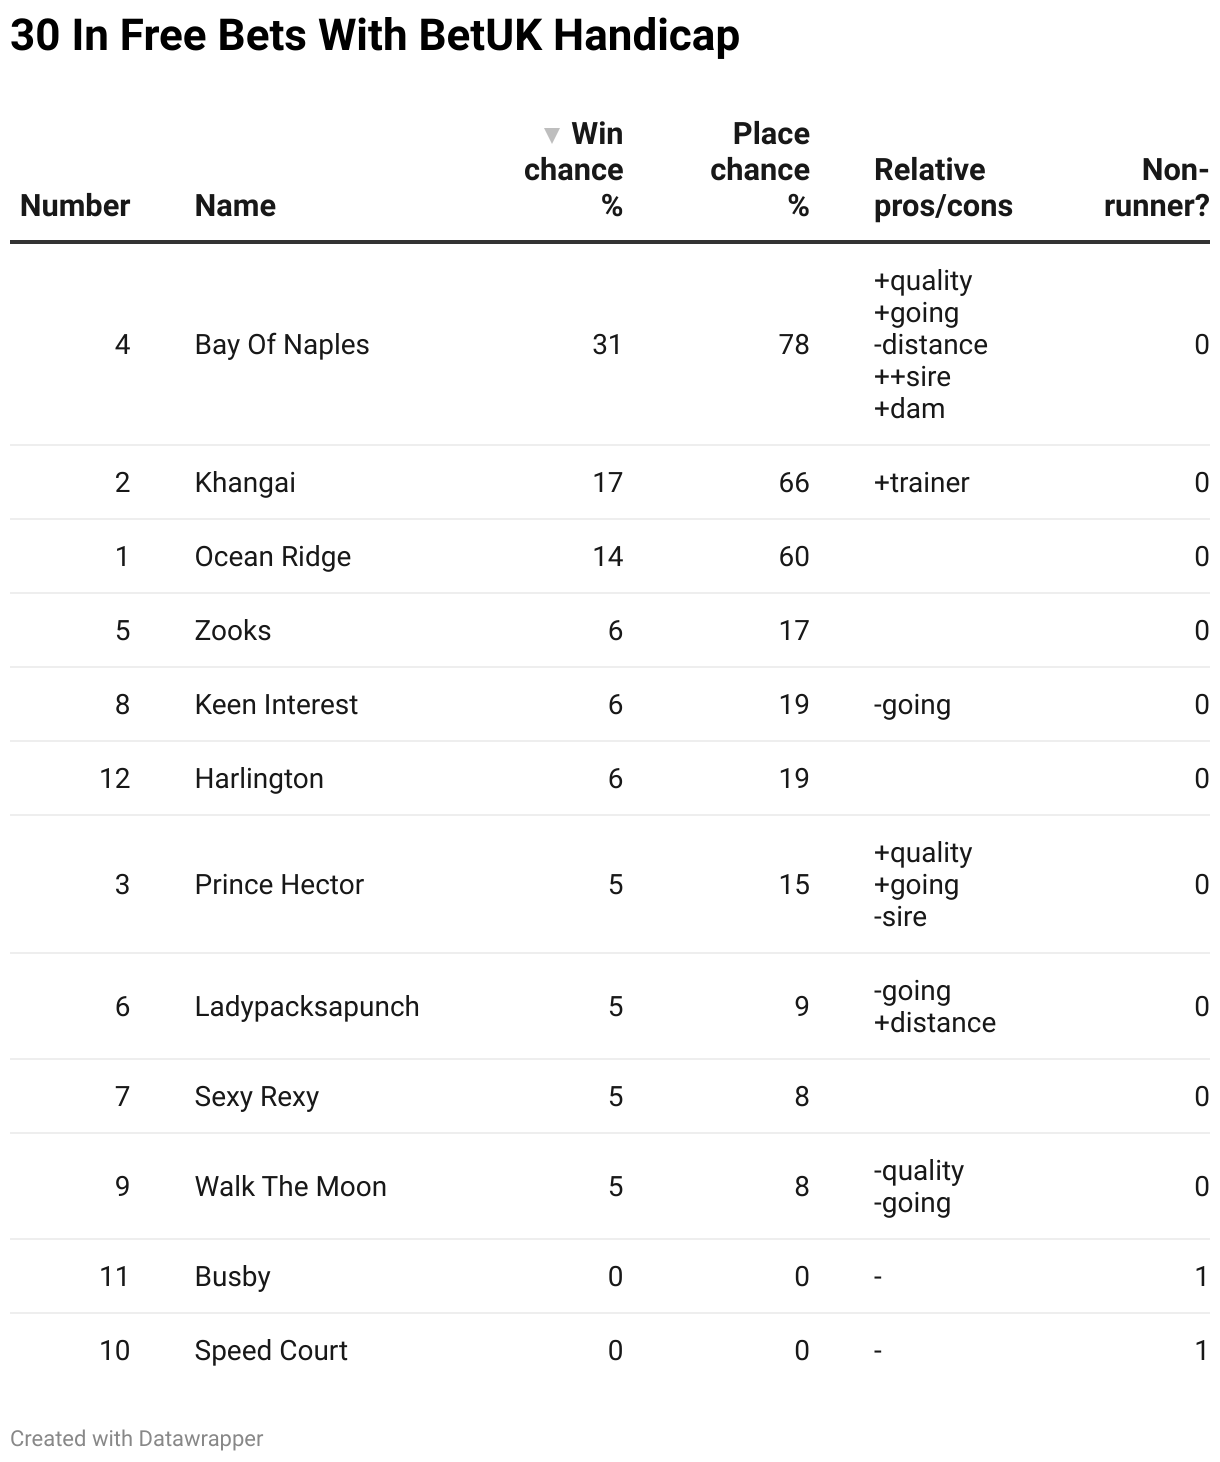
Task: Click the Name column header
Action: click(x=235, y=206)
